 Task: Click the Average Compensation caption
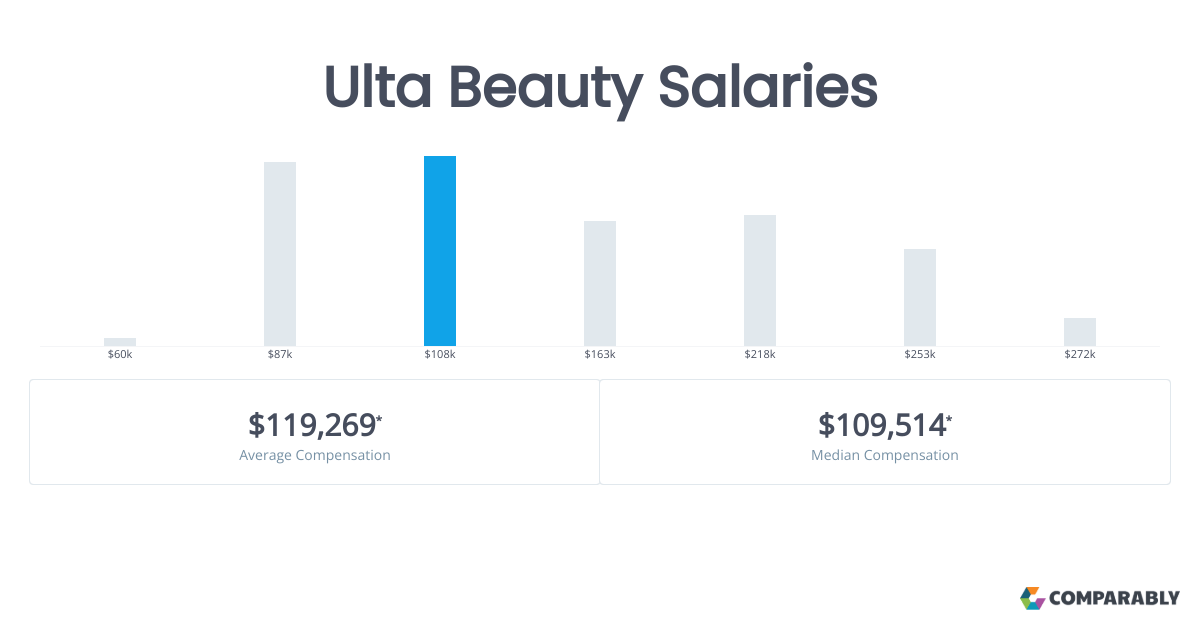click(315, 455)
